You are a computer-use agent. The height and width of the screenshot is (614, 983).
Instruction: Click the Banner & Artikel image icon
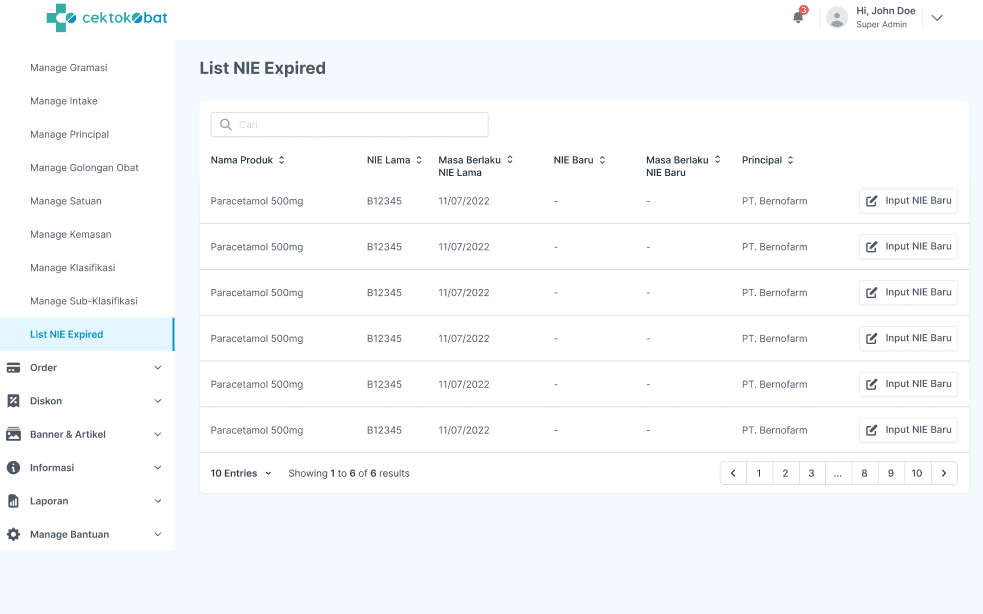[13, 434]
